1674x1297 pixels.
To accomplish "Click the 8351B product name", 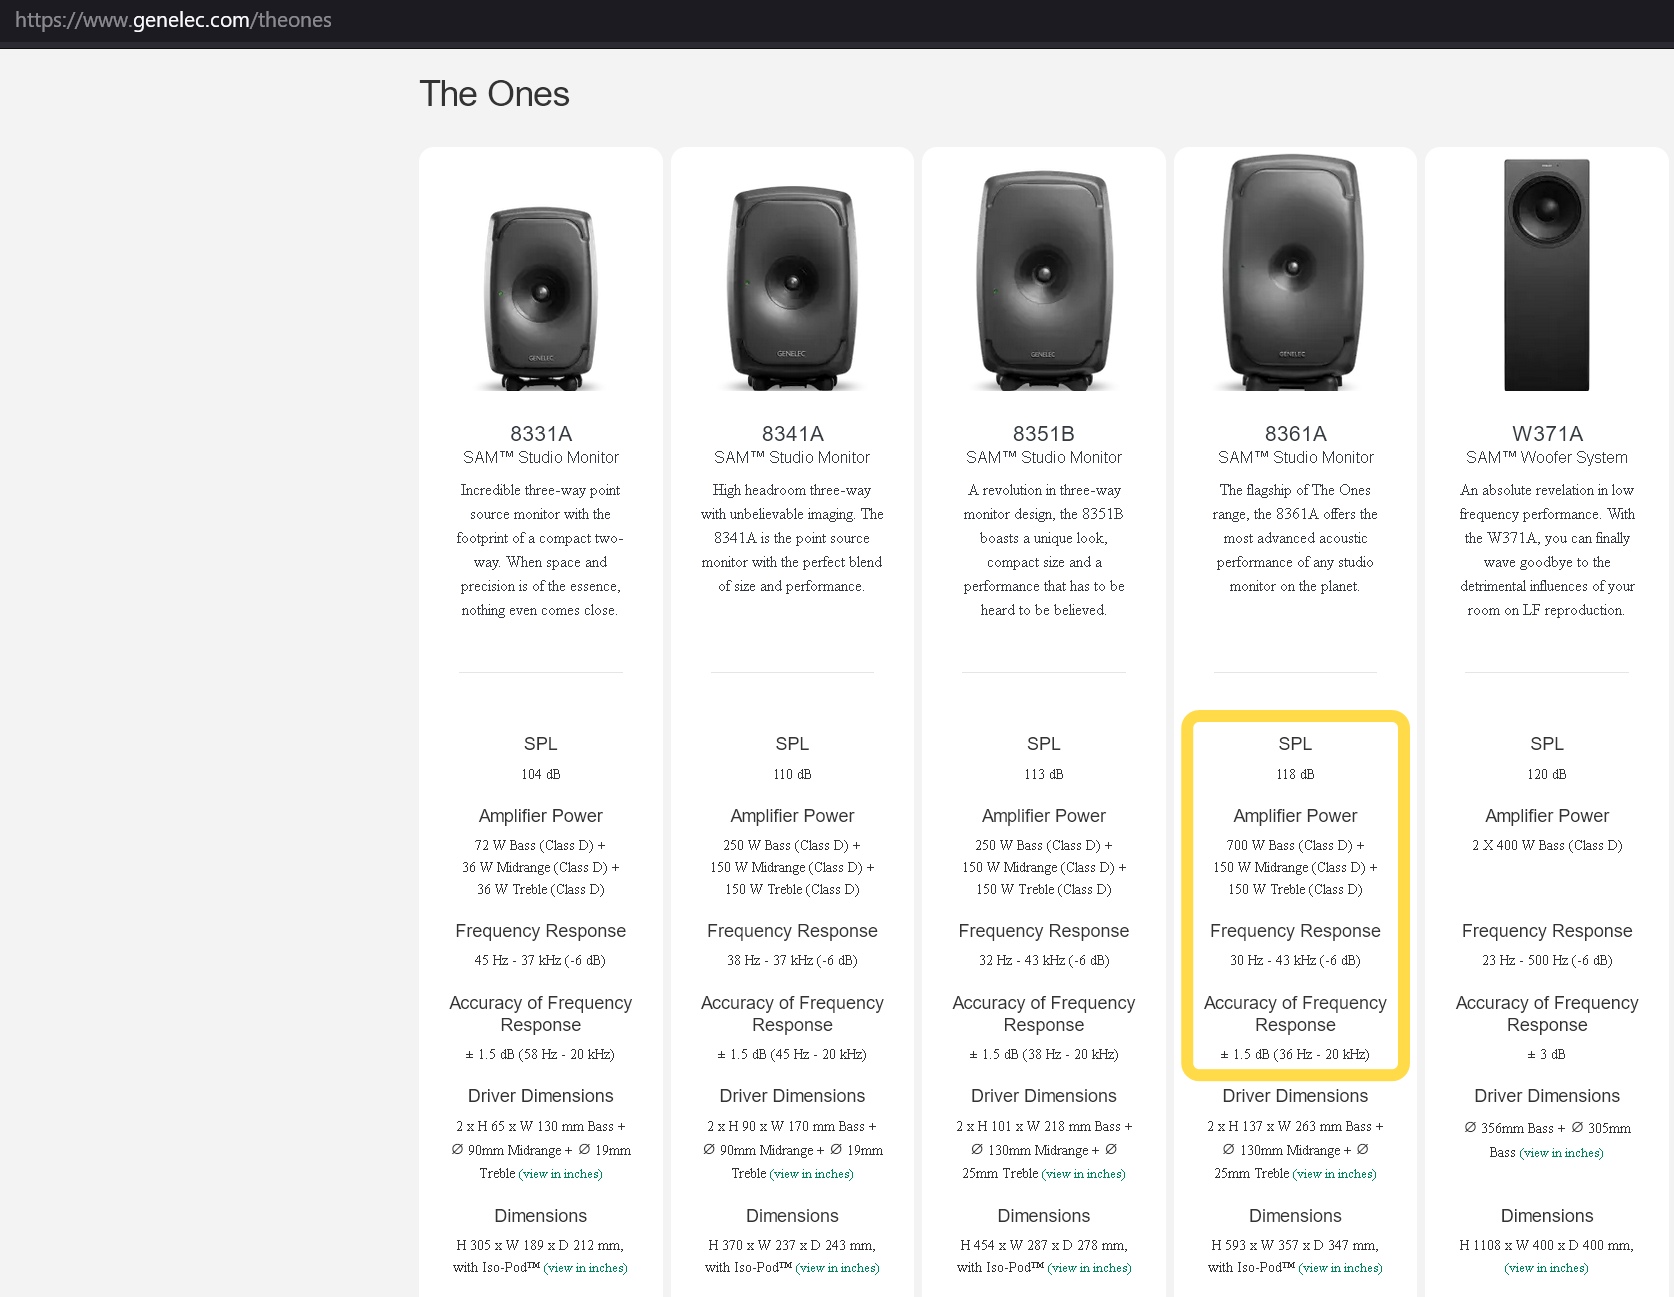I will click(x=1043, y=434).
